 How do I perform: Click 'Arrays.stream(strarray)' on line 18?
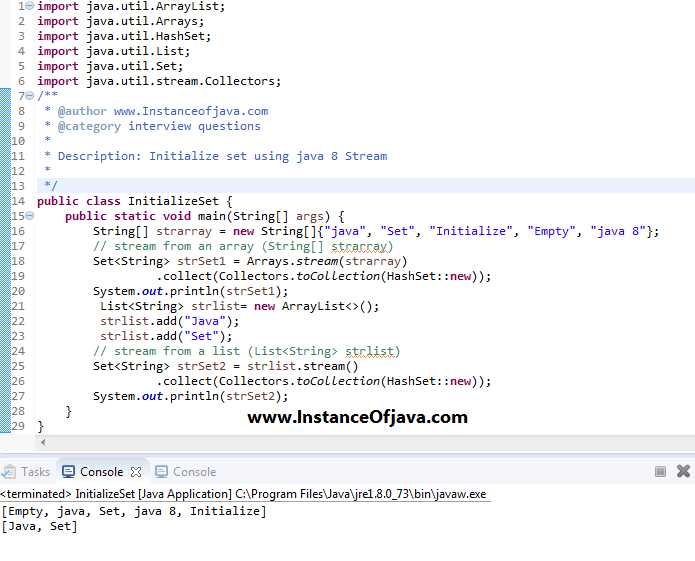point(327,261)
